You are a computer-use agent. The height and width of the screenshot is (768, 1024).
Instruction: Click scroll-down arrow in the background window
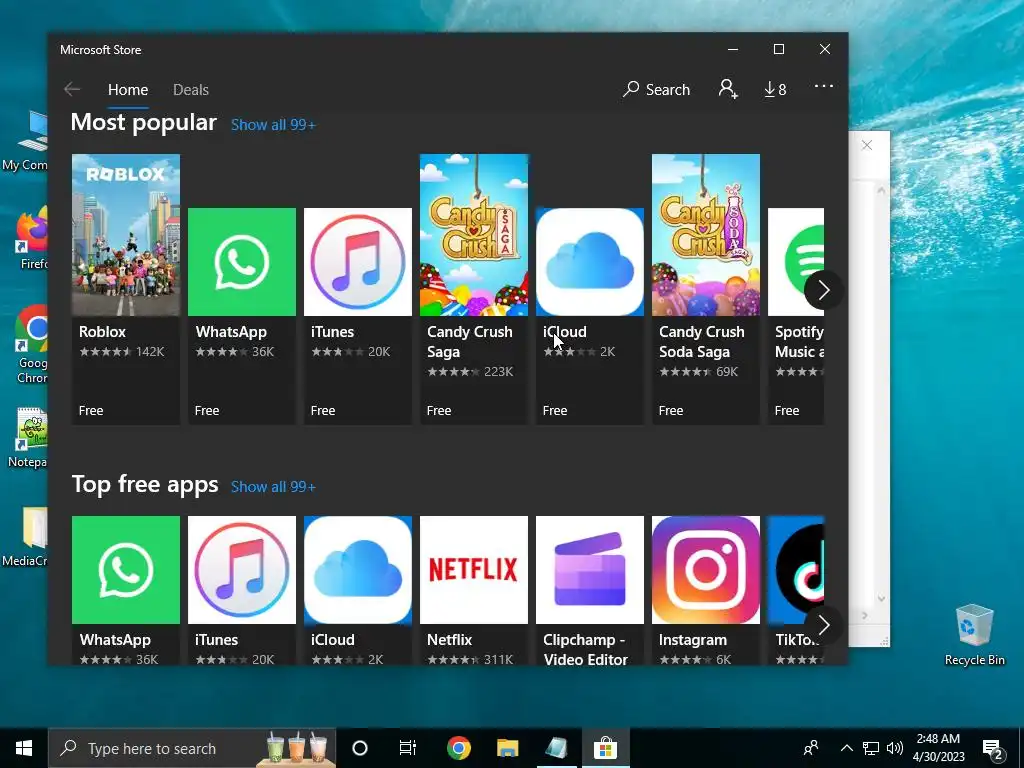coord(882,599)
